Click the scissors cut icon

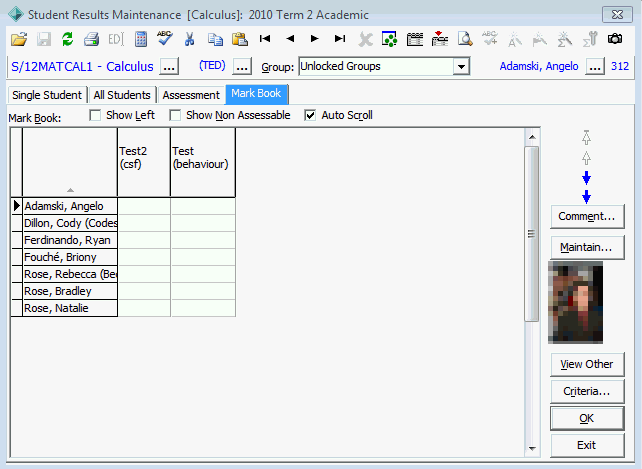(x=189, y=39)
